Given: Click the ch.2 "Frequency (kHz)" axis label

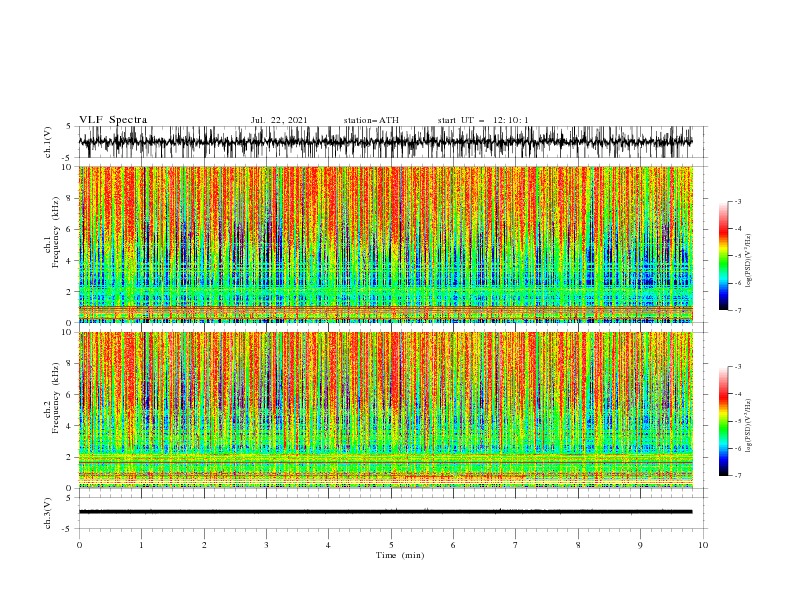Looking at the screenshot, I should (x=56, y=398).
